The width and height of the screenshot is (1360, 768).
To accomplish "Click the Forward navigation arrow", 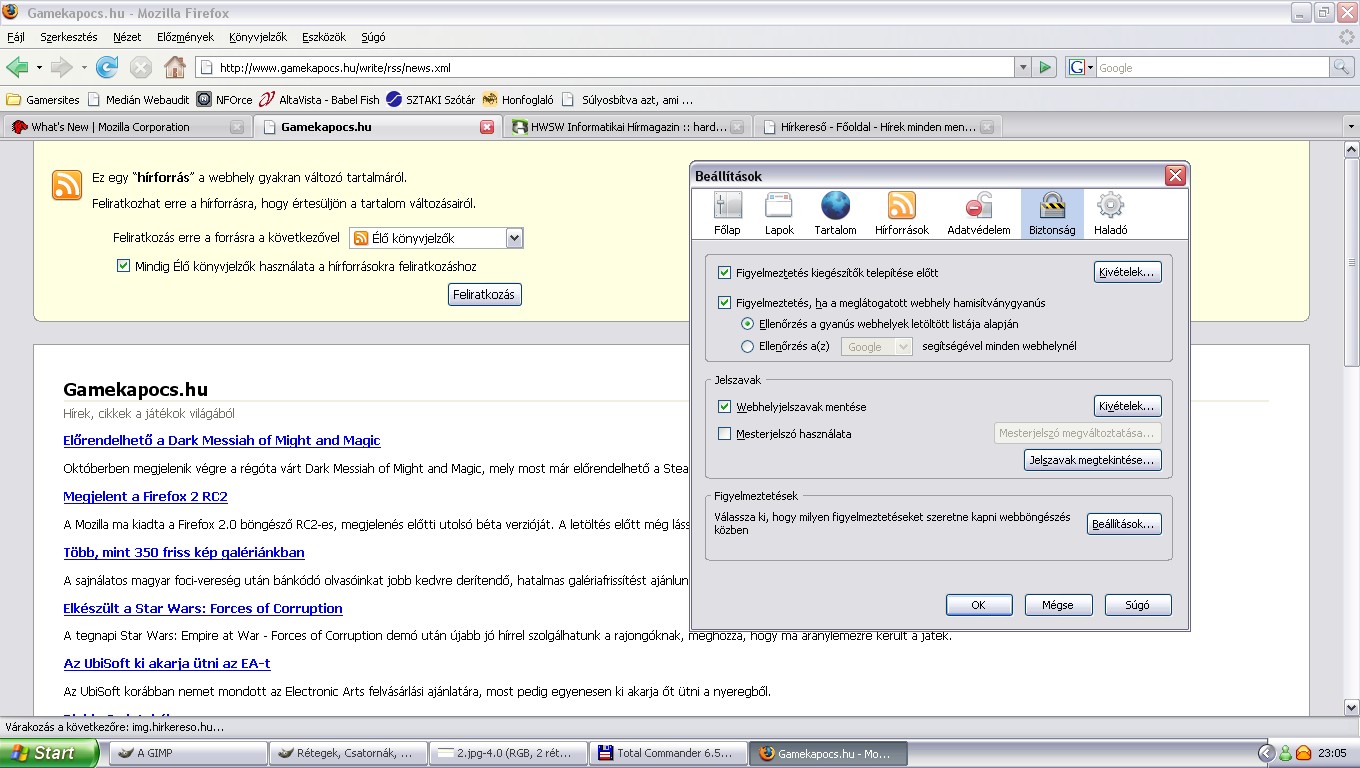I will 62,67.
